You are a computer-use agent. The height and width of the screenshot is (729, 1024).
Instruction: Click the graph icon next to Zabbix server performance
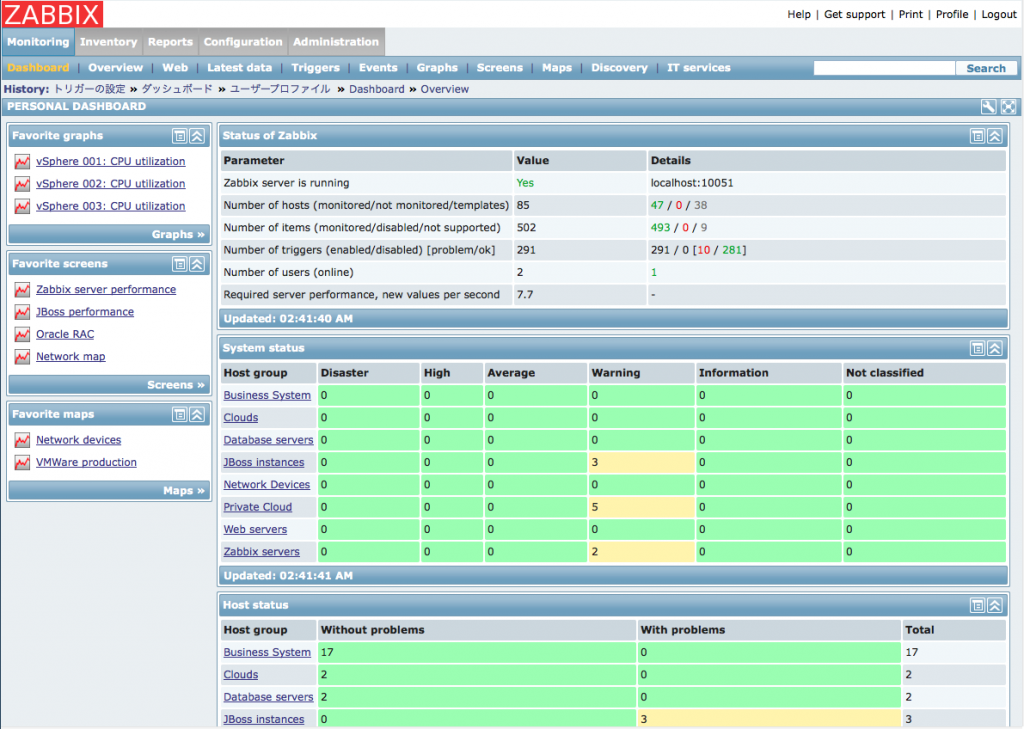(22, 289)
